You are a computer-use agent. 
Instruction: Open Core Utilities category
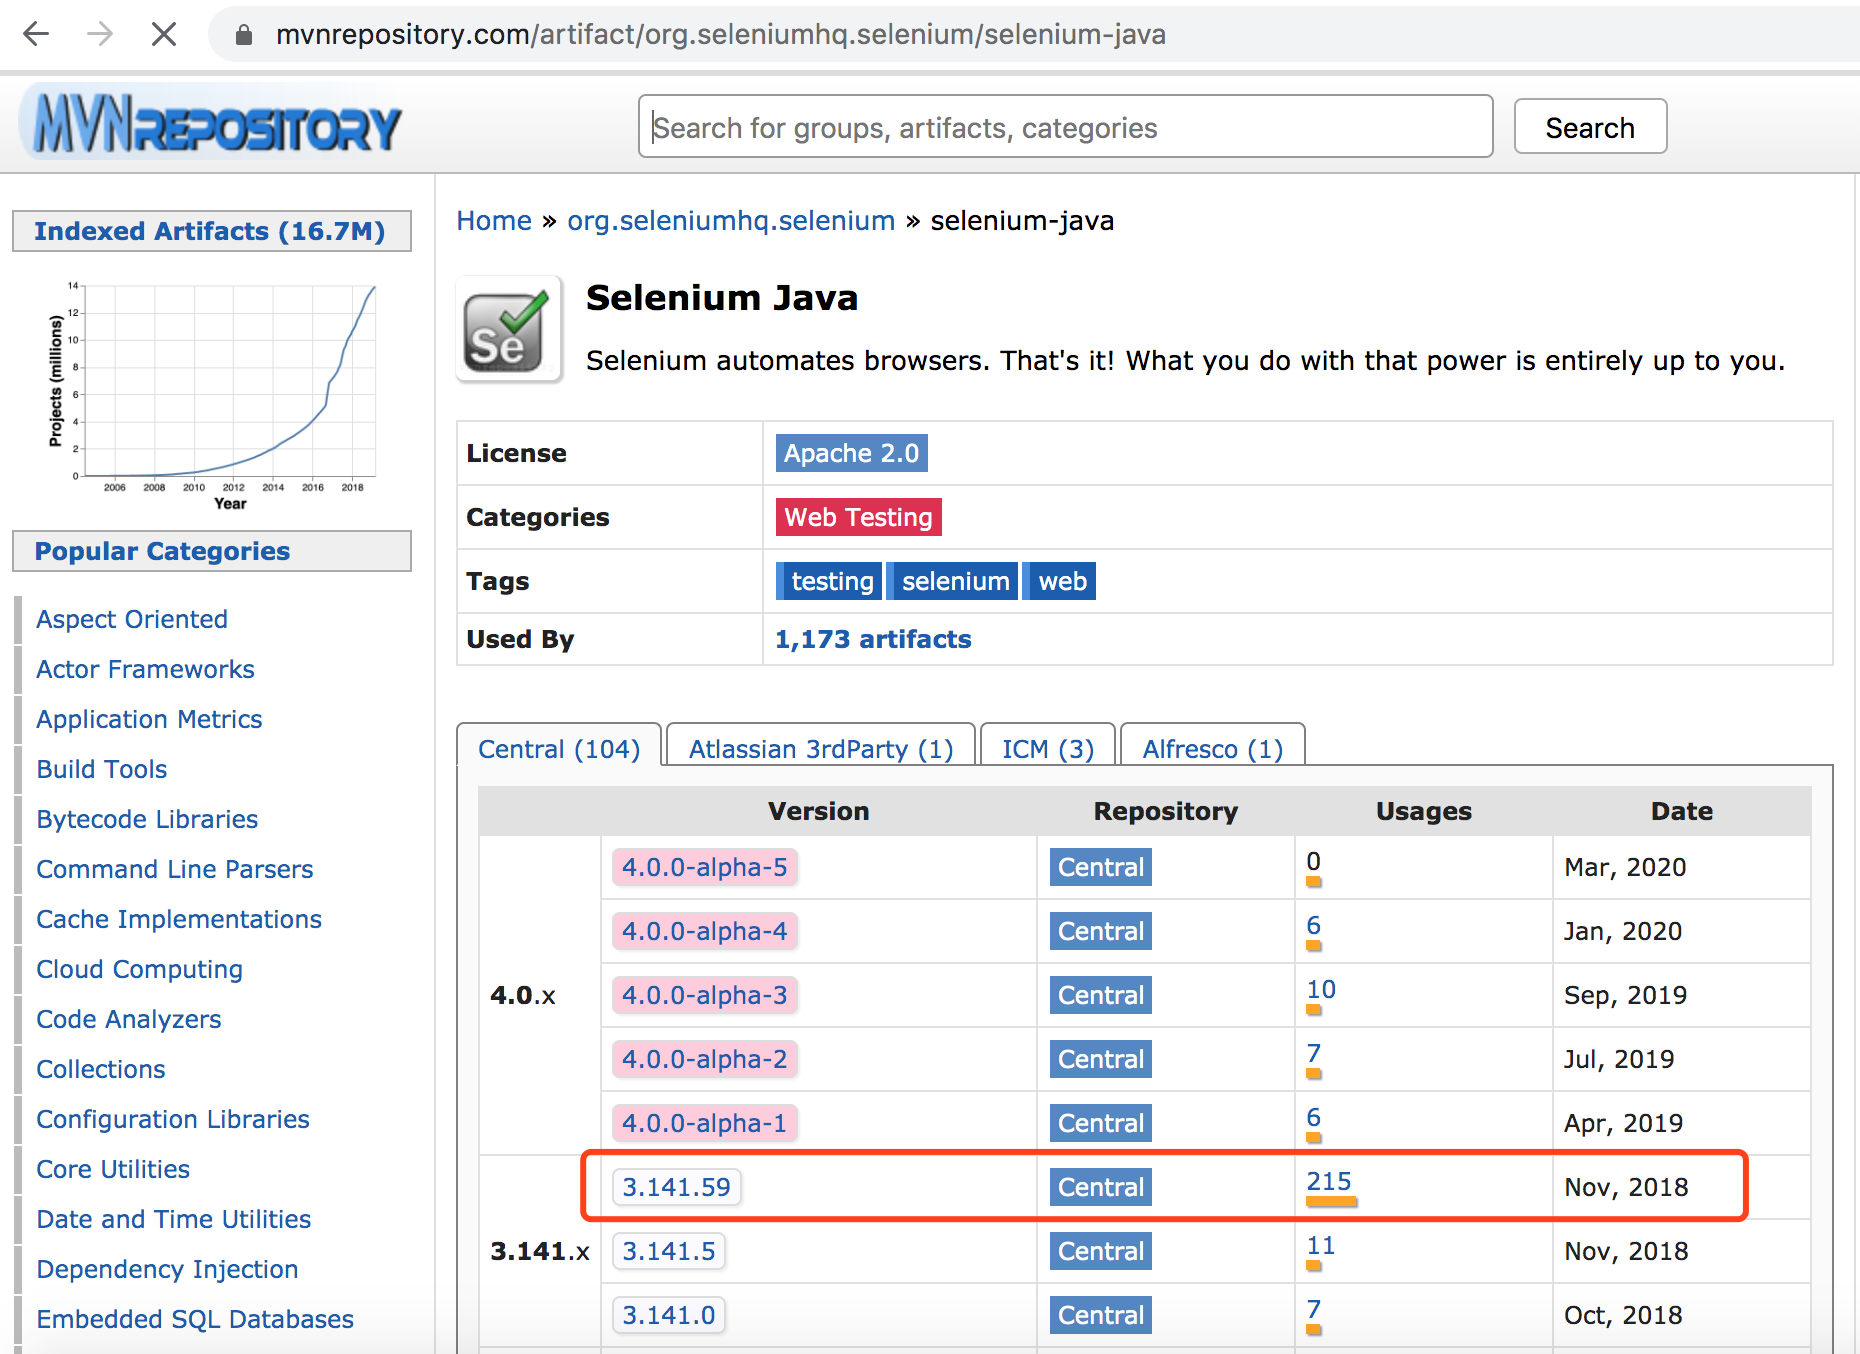(x=113, y=1169)
